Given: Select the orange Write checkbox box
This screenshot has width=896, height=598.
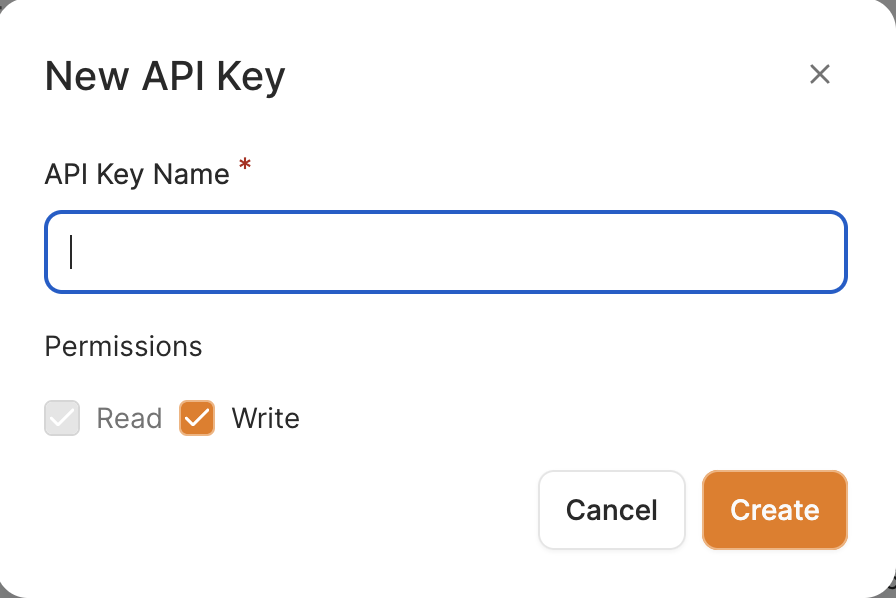Looking at the screenshot, I should pos(197,418).
